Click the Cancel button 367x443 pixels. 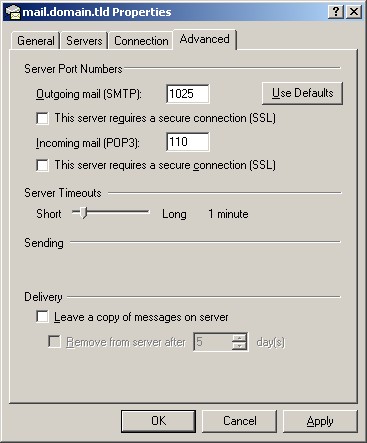[x=240, y=421]
